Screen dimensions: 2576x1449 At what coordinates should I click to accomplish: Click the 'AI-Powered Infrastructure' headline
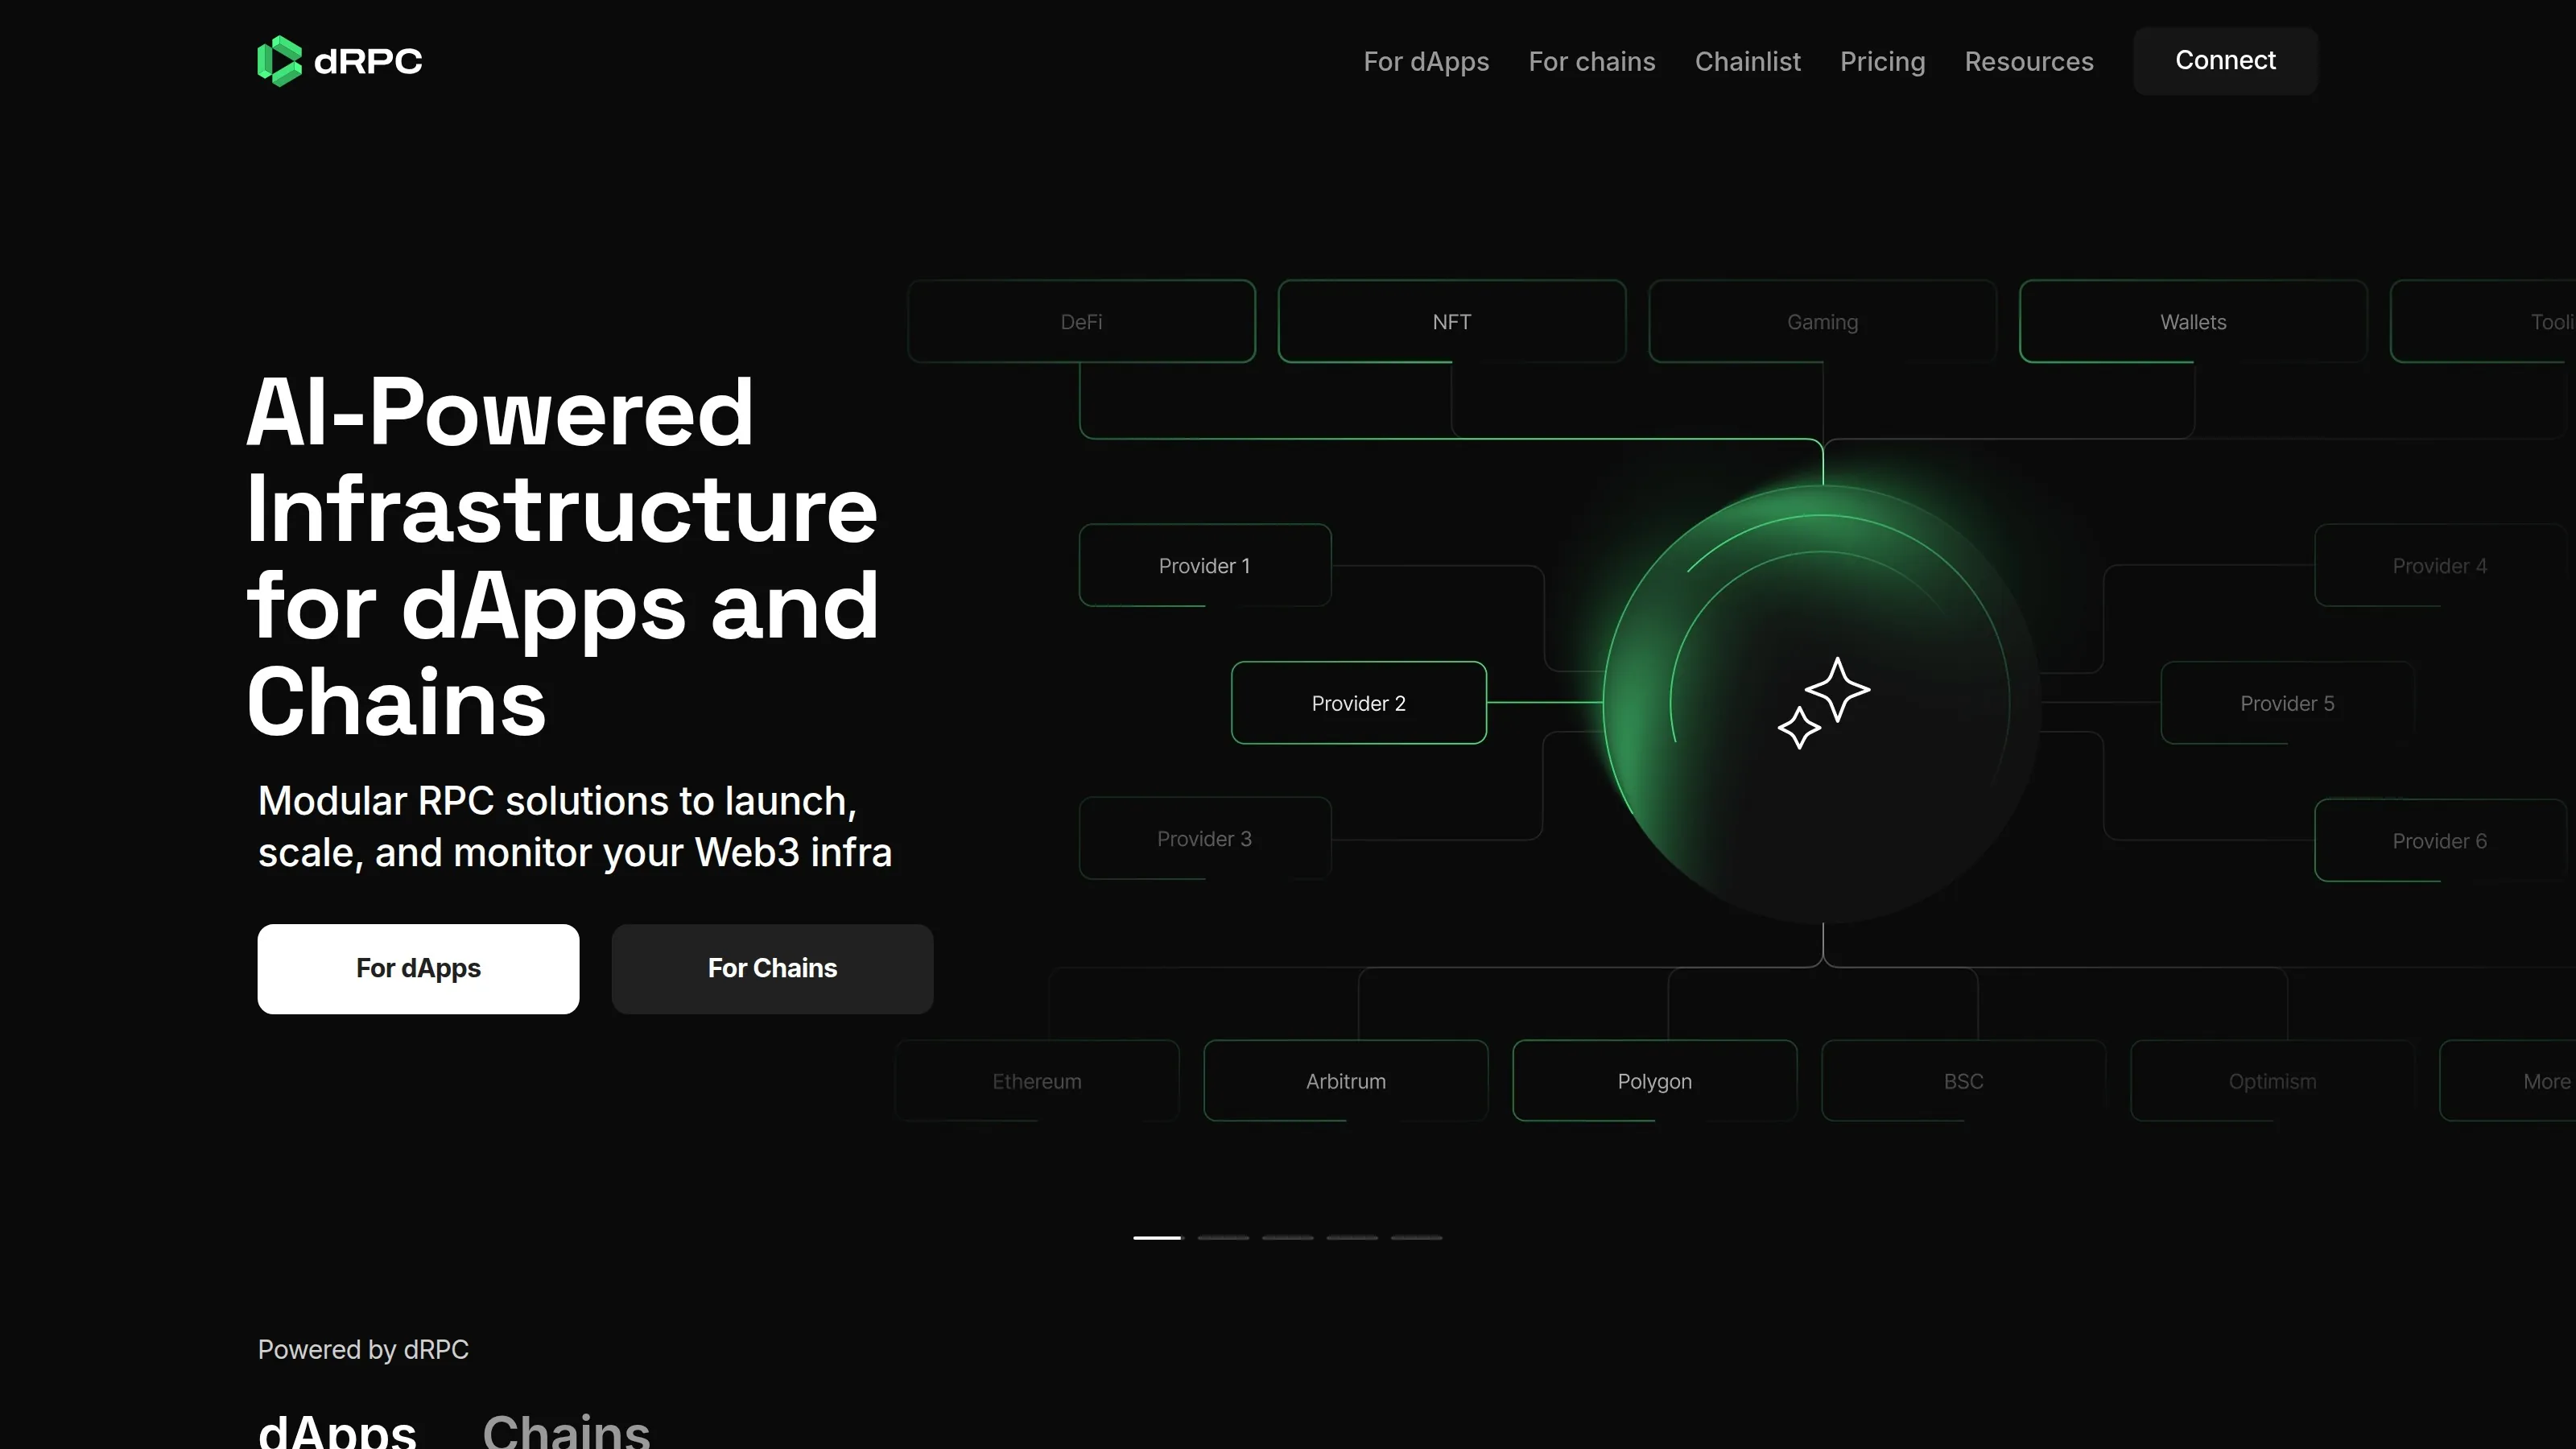click(562, 556)
